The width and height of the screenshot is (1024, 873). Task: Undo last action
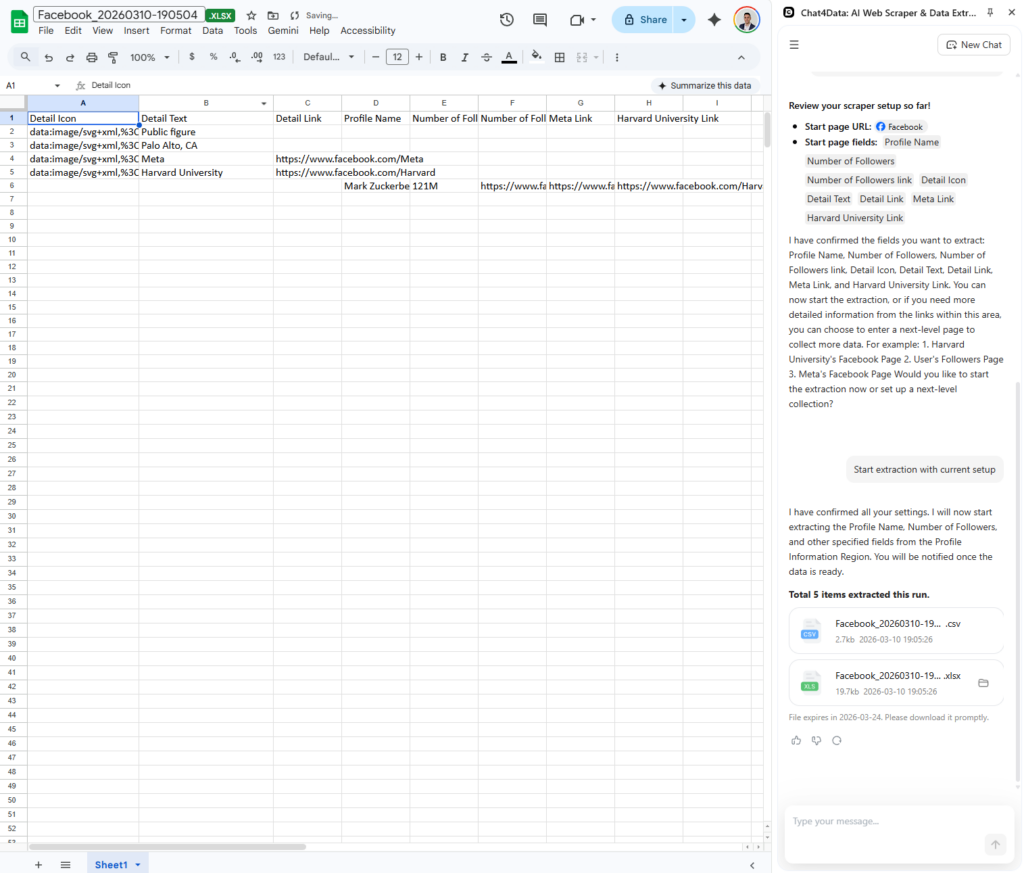pyautogui.click(x=48, y=57)
